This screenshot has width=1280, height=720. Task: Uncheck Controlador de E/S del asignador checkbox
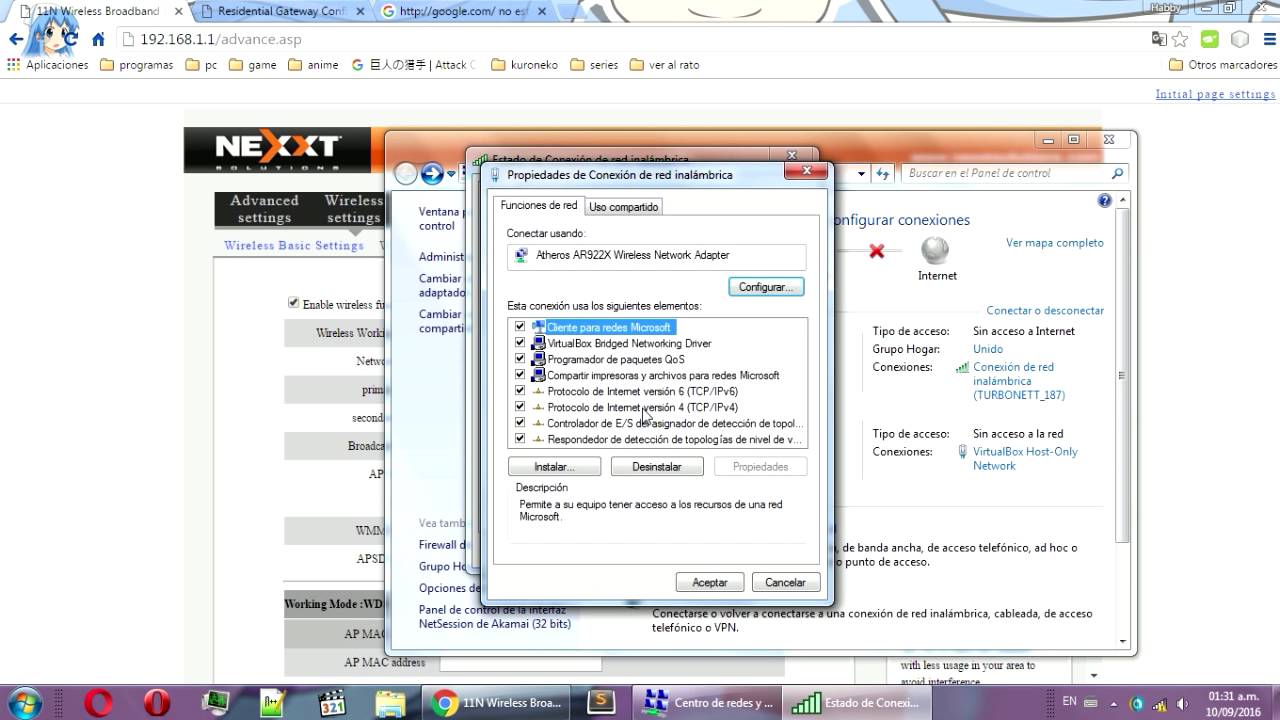click(x=520, y=423)
